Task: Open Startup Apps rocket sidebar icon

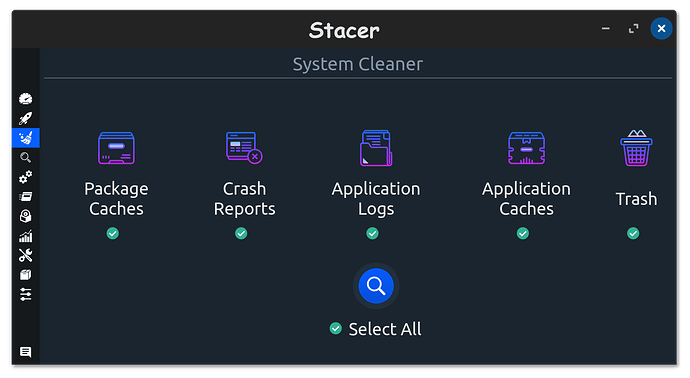Action: [x=26, y=118]
